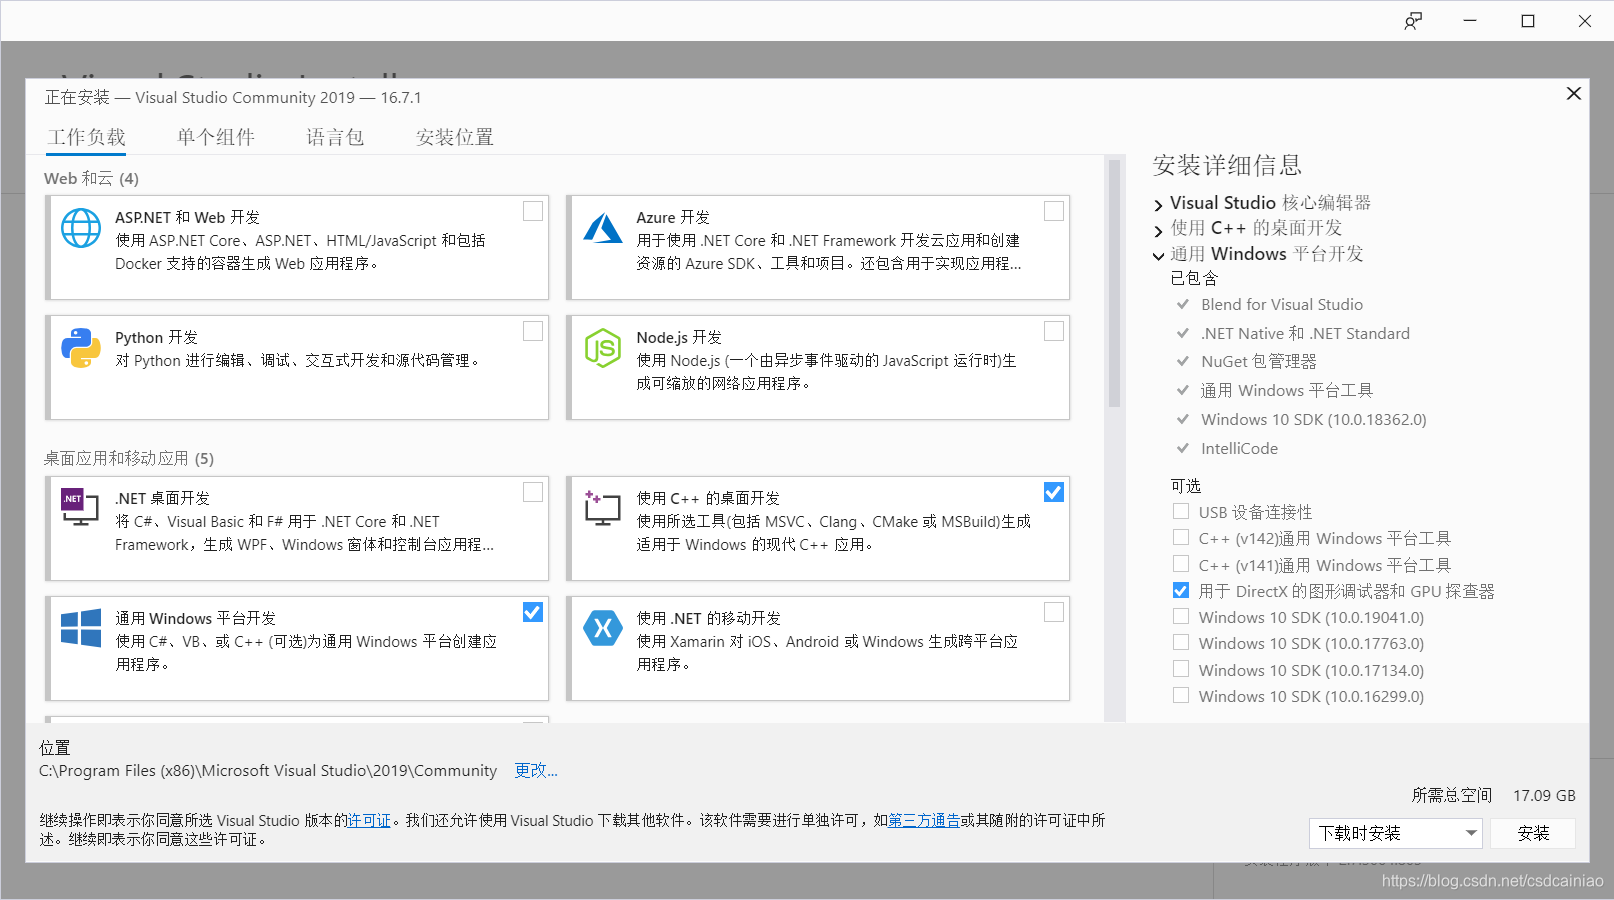Switch to the 语言包 tab
1614x900 pixels.
pyautogui.click(x=335, y=137)
